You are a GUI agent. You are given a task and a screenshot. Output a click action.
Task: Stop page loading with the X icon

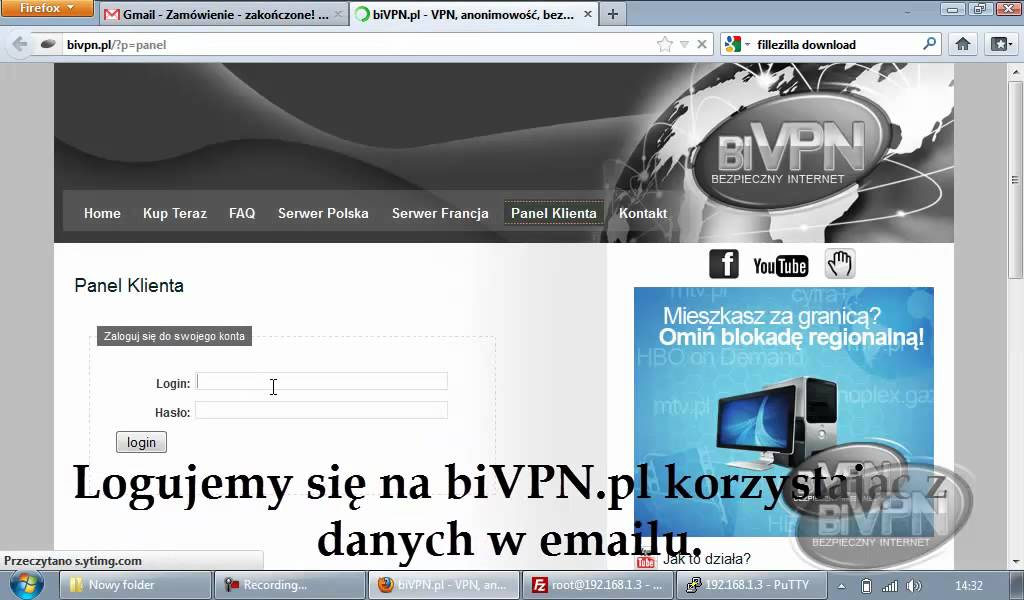pos(702,44)
